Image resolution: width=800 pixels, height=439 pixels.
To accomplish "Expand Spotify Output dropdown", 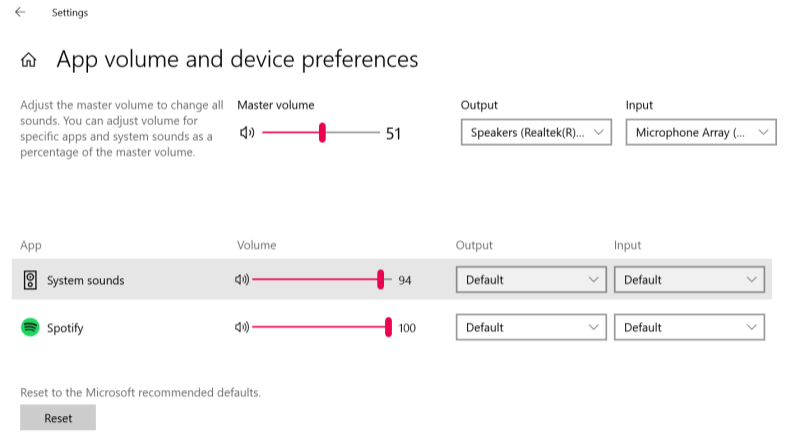I will 531,327.
